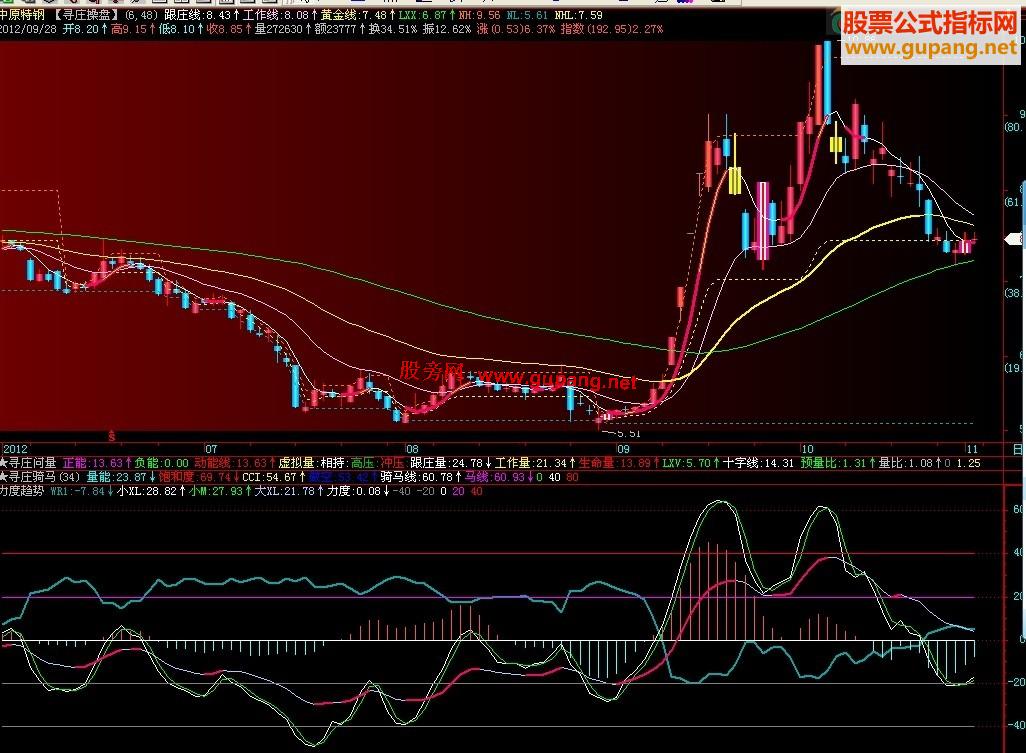Click the CCI:54.67 value

click(274, 477)
